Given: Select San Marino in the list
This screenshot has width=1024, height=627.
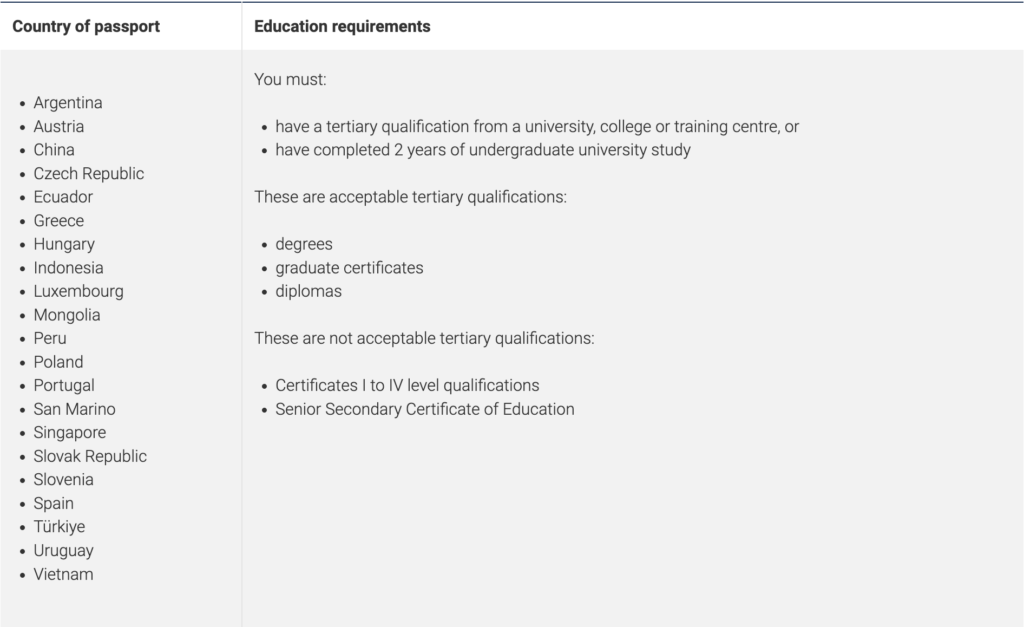Looking at the screenshot, I should point(74,409).
